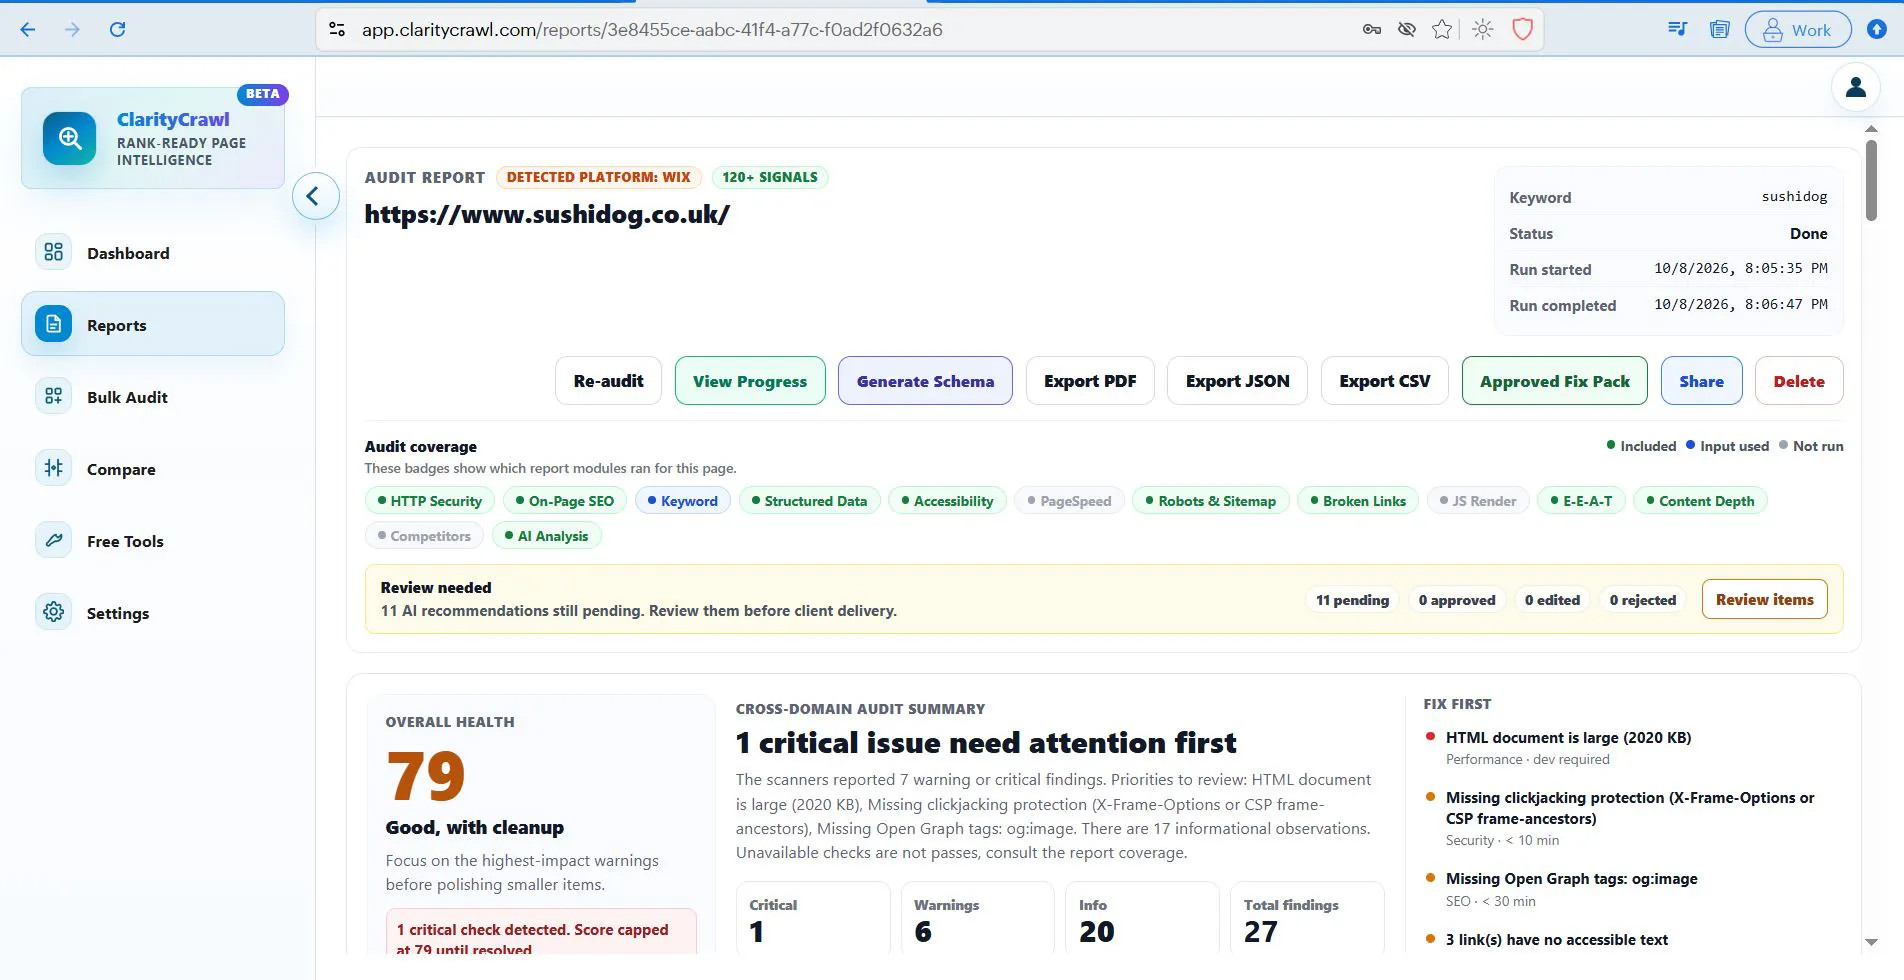This screenshot has width=1904, height=980.
Task: Click the Export CSV button
Action: (1384, 381)
